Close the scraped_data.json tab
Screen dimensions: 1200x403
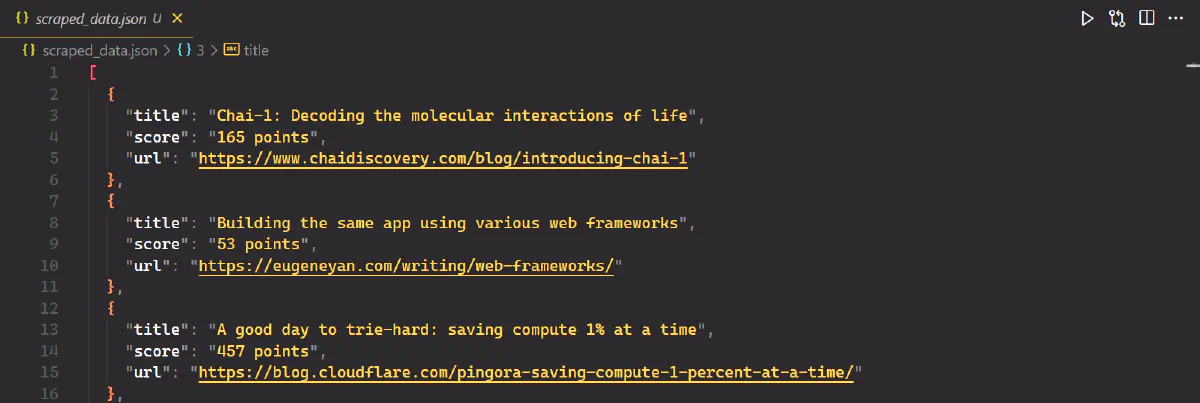click(177, 18)
